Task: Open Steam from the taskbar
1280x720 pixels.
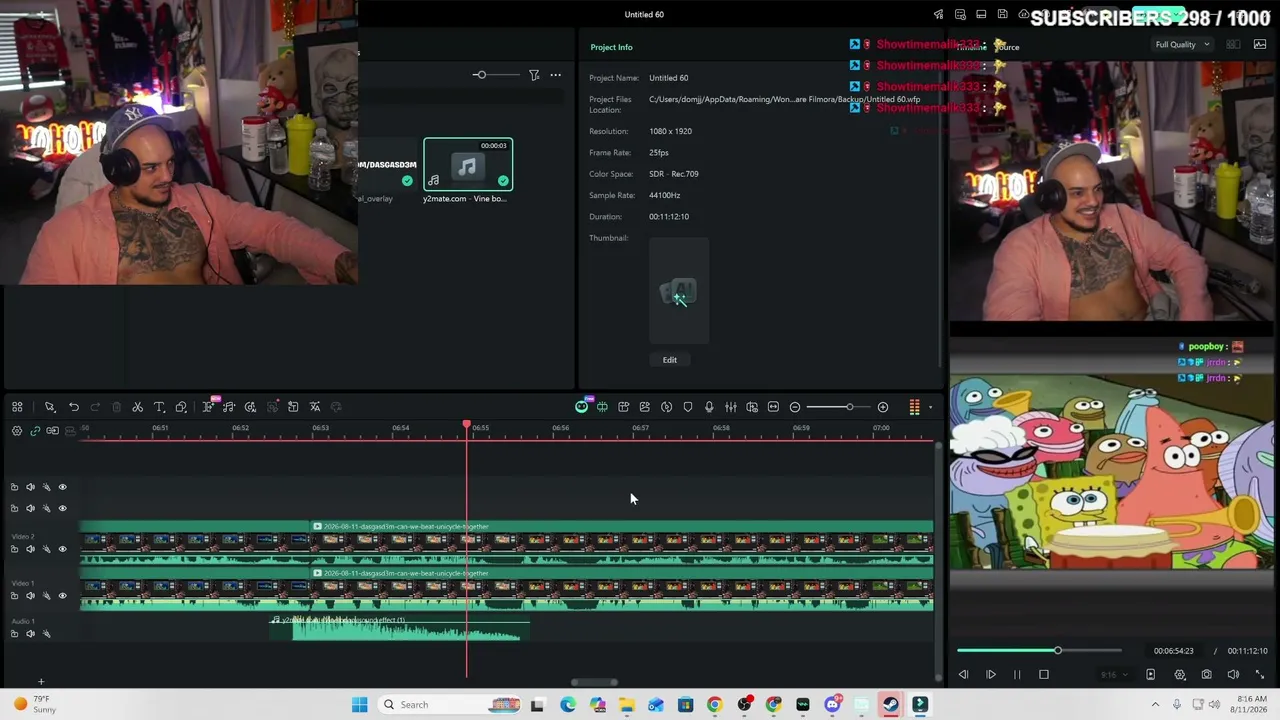Action: coord(890,705)
